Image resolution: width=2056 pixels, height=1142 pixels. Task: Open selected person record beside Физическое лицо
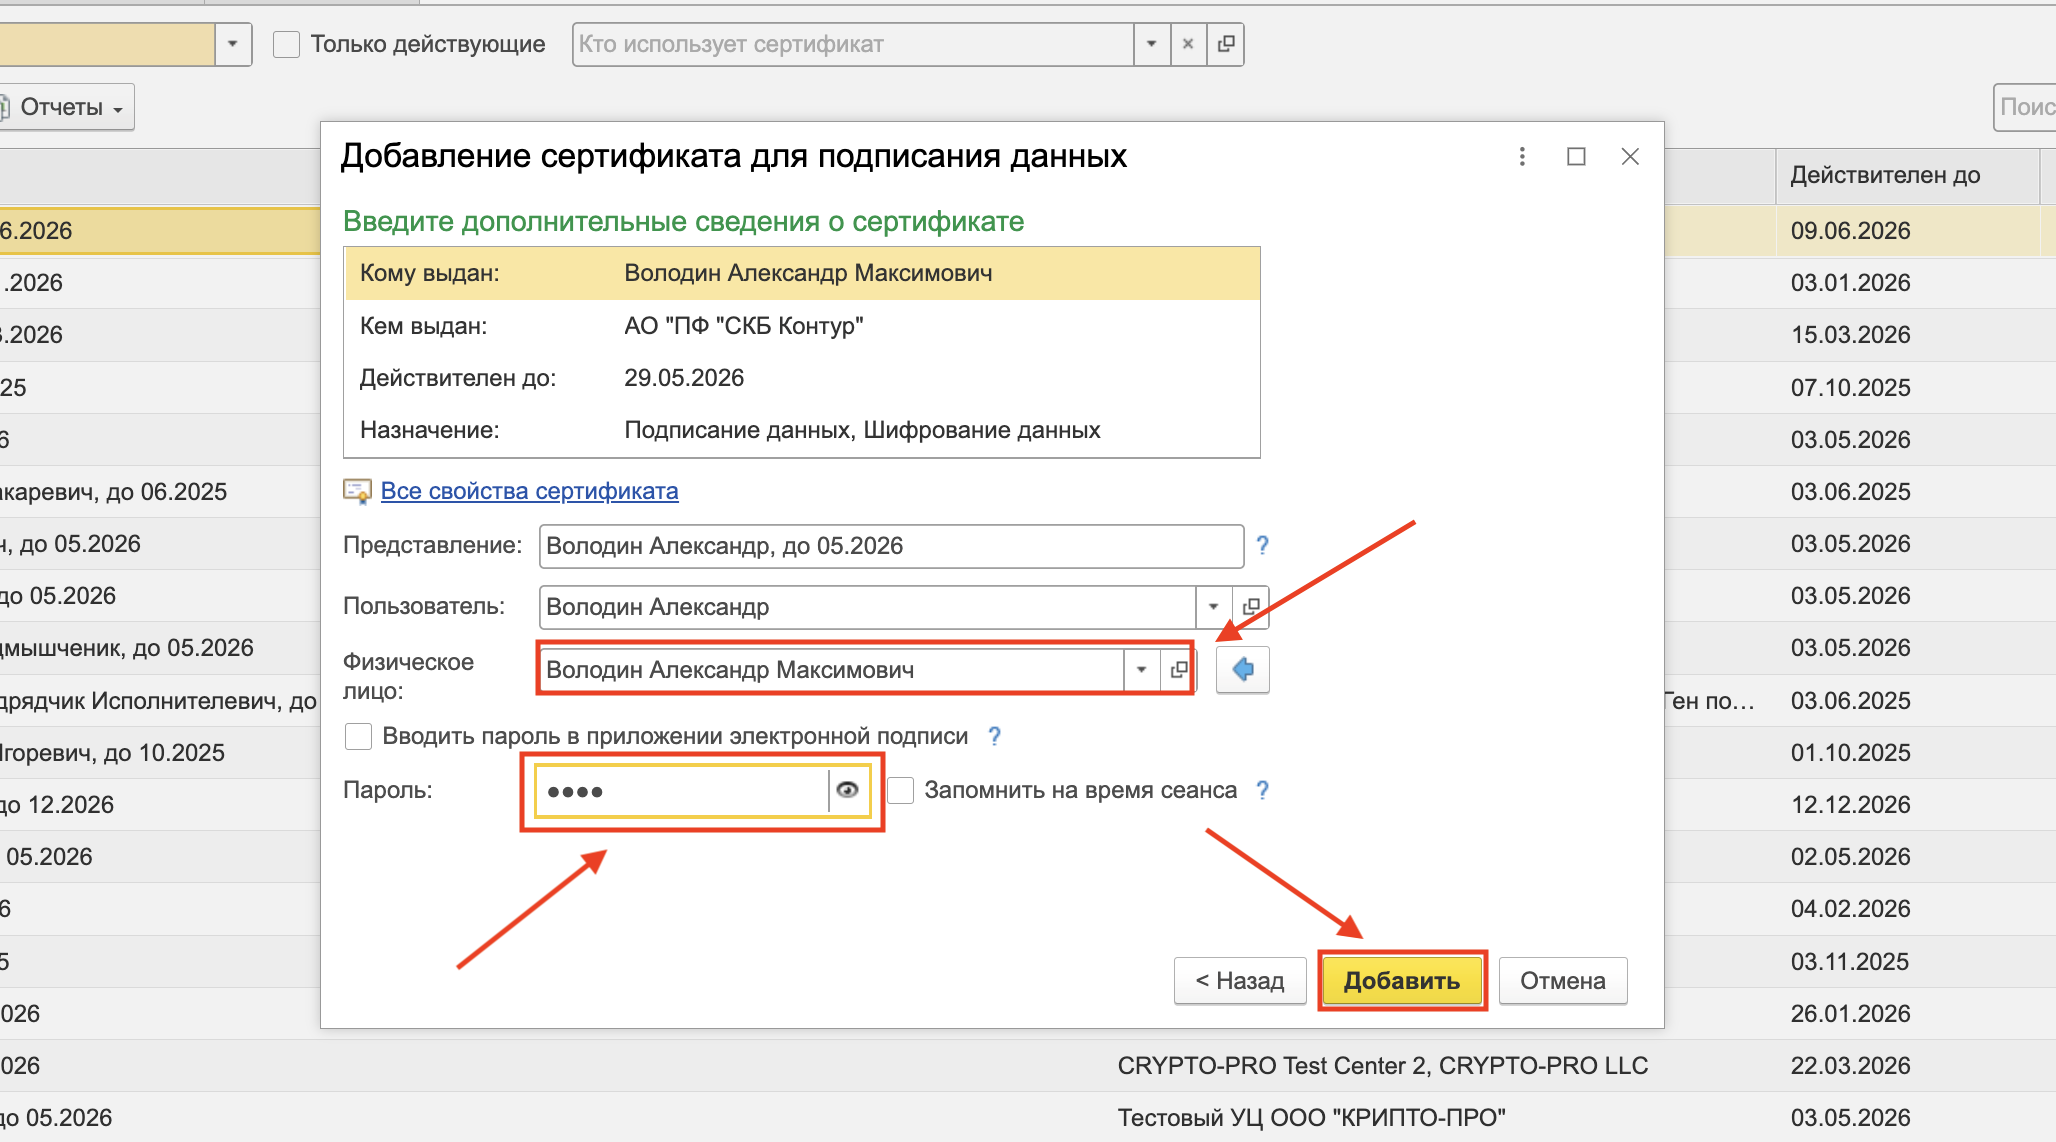1178,669
